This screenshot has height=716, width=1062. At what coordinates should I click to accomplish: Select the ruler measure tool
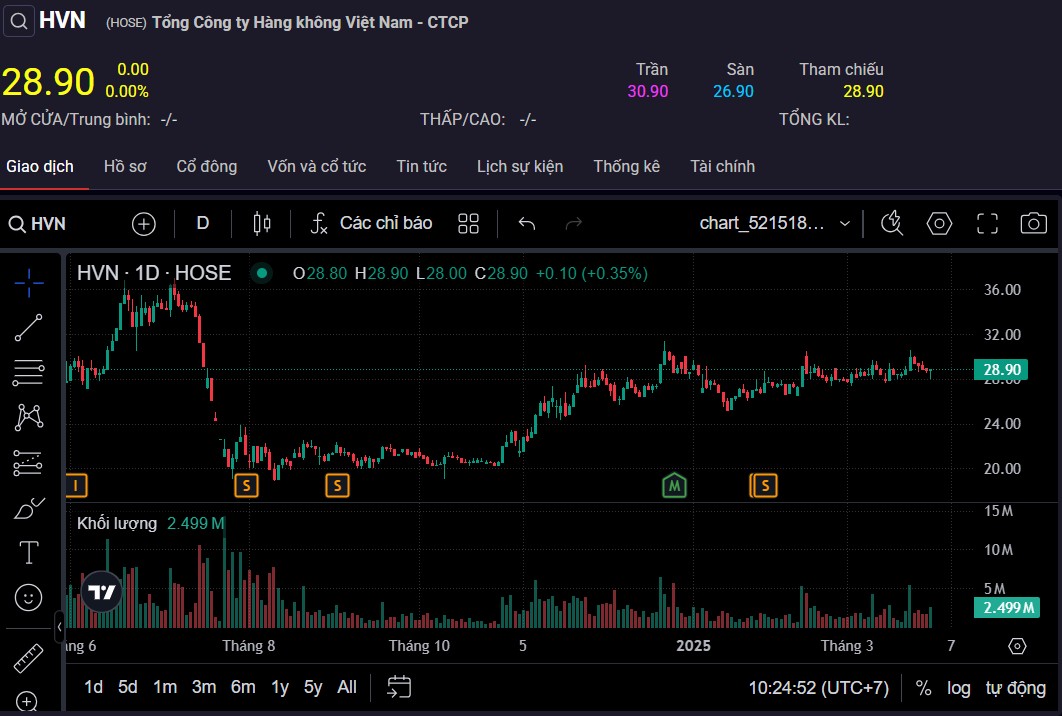click(x=29, y=658)
